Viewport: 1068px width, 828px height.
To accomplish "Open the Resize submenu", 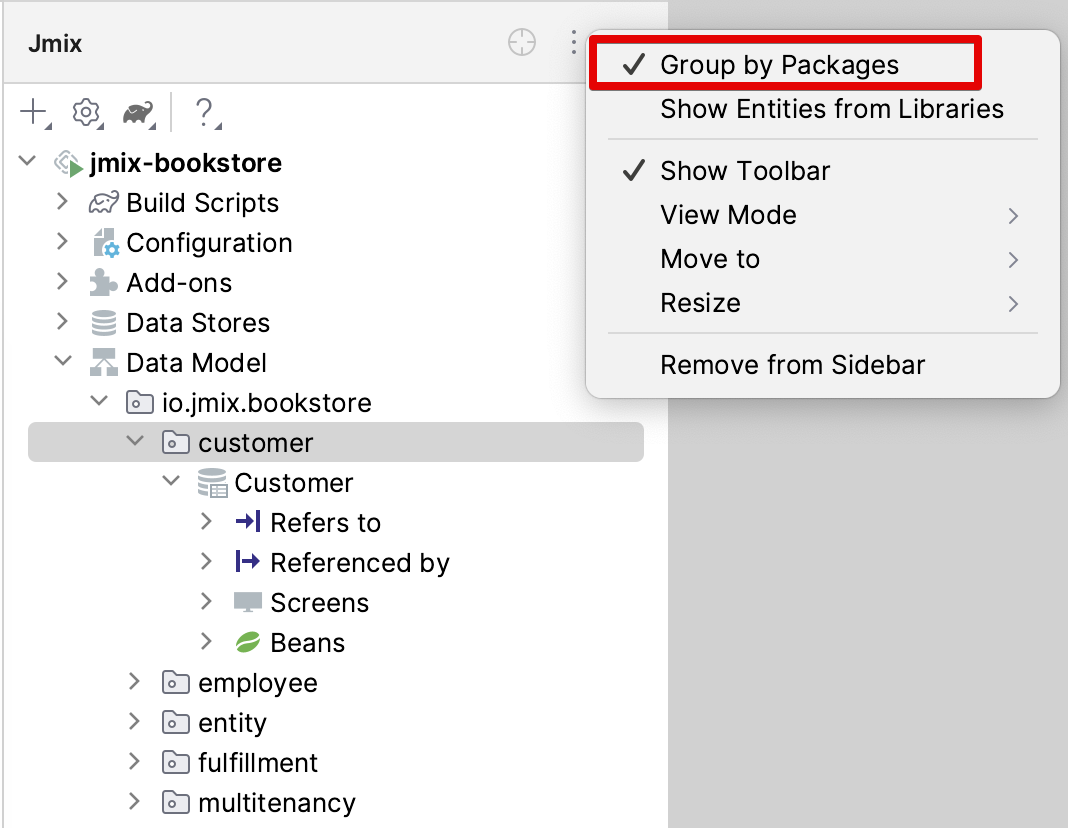I will 823,303.
